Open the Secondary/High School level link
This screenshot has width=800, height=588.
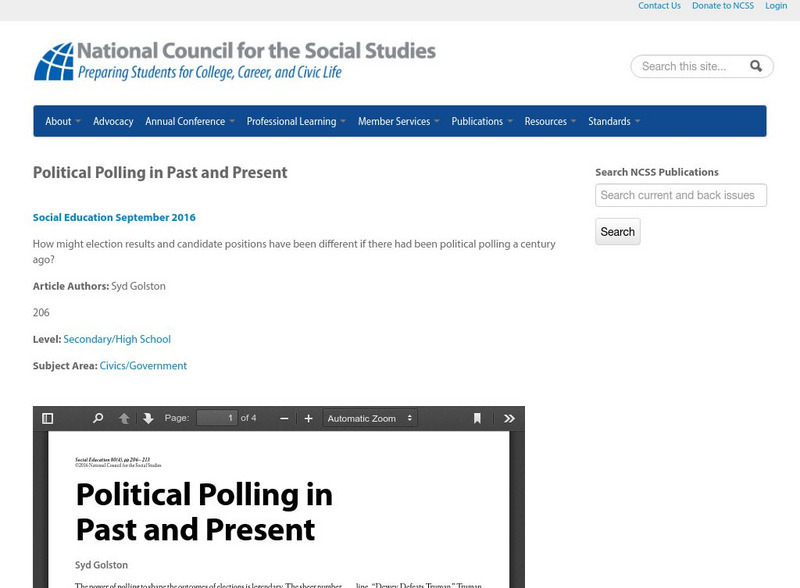click(x=117, y=339)
